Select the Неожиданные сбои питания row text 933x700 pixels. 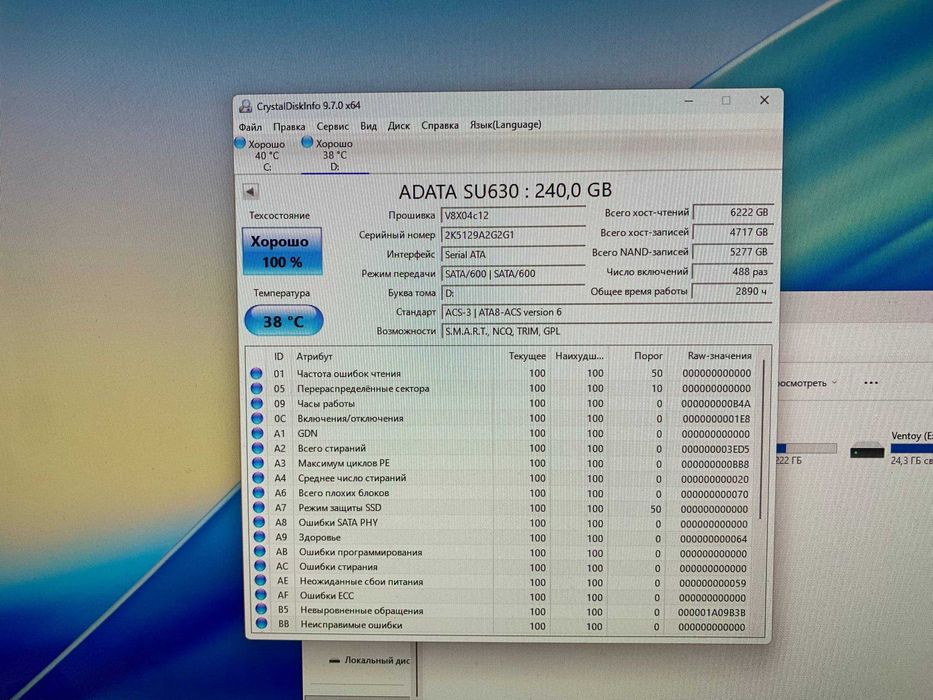[x=361, y=582]
